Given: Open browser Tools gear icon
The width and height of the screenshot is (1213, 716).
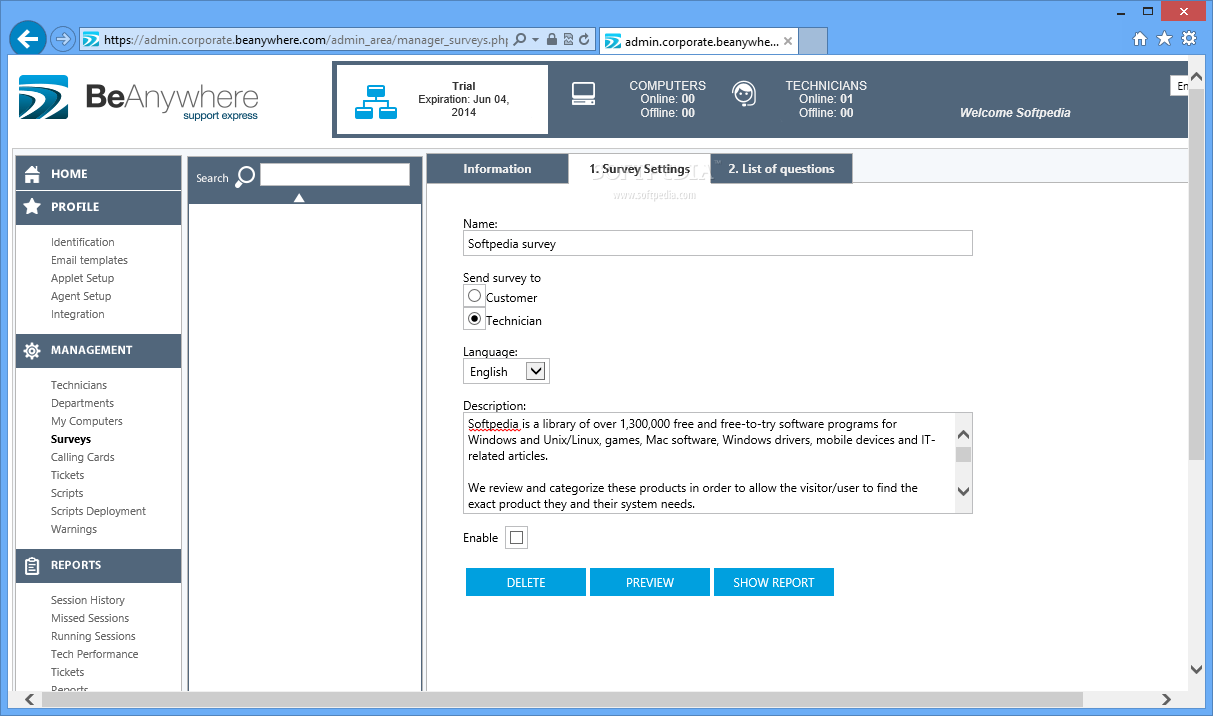Looking at the screenshot, I should [x=1189, y=39].
